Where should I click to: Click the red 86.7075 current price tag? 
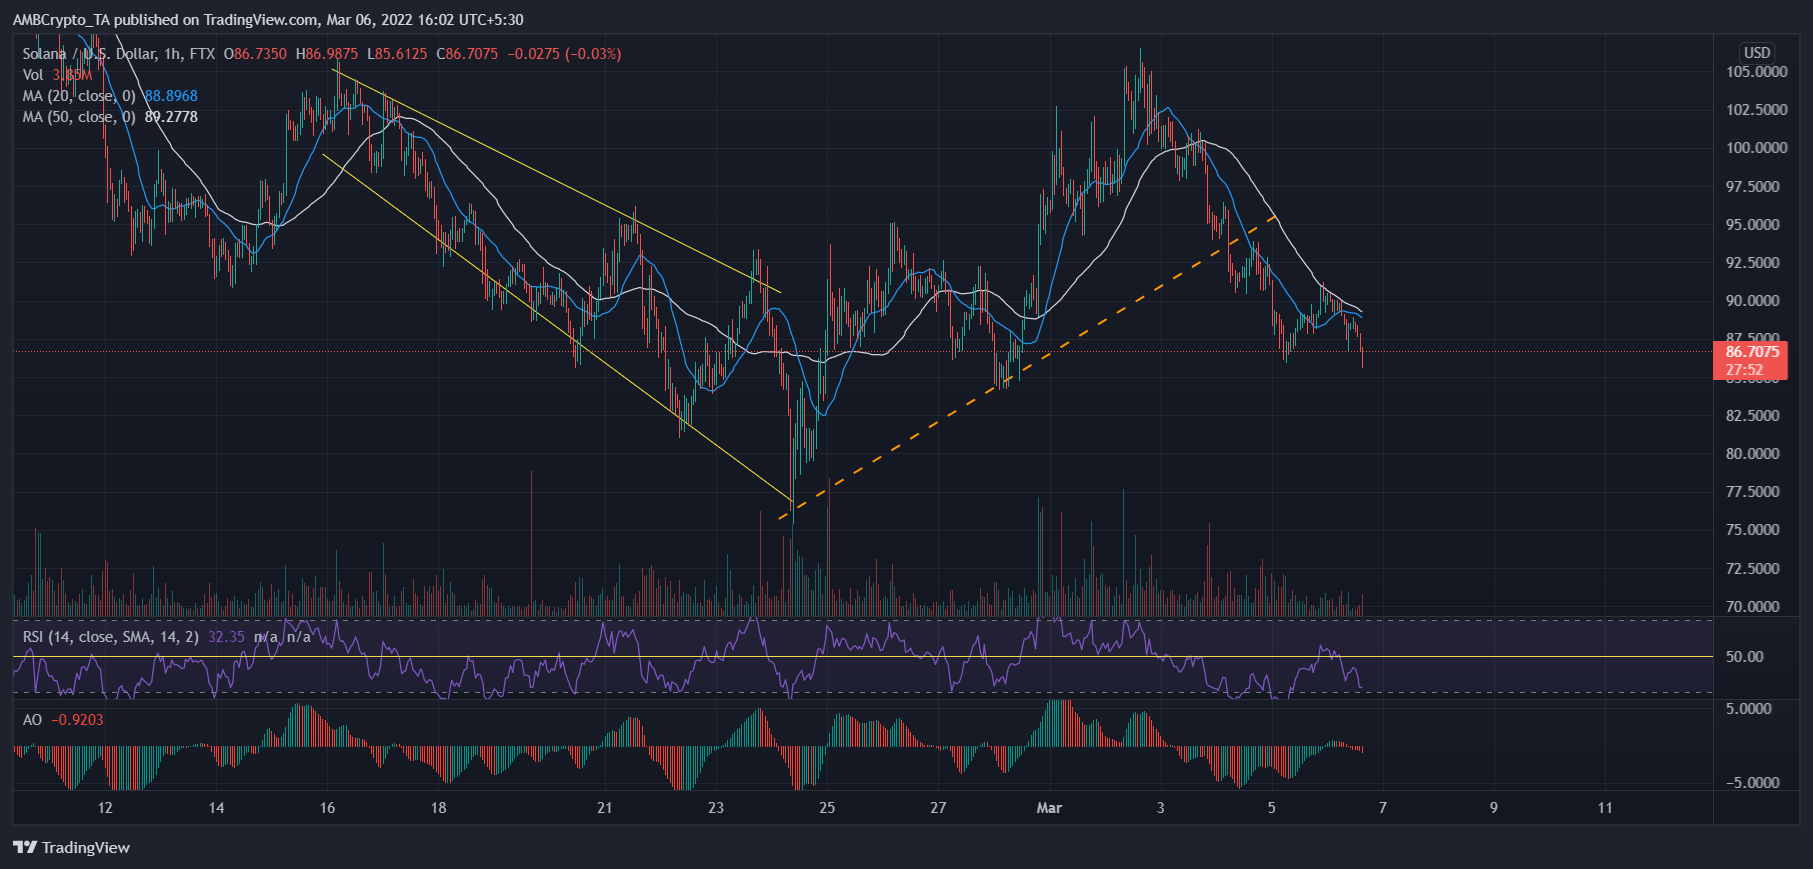[1751, 352]
